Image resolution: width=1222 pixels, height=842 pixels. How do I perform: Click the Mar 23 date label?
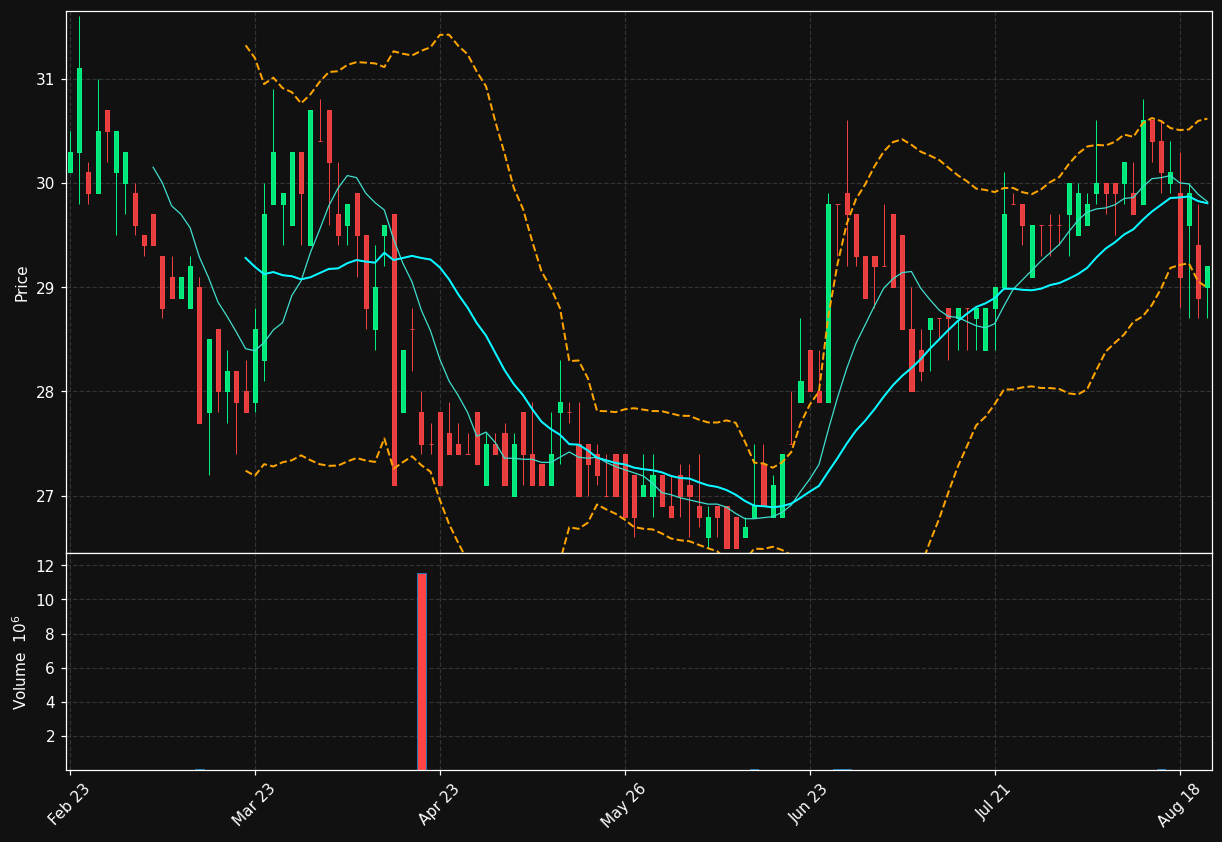(254, 804)
